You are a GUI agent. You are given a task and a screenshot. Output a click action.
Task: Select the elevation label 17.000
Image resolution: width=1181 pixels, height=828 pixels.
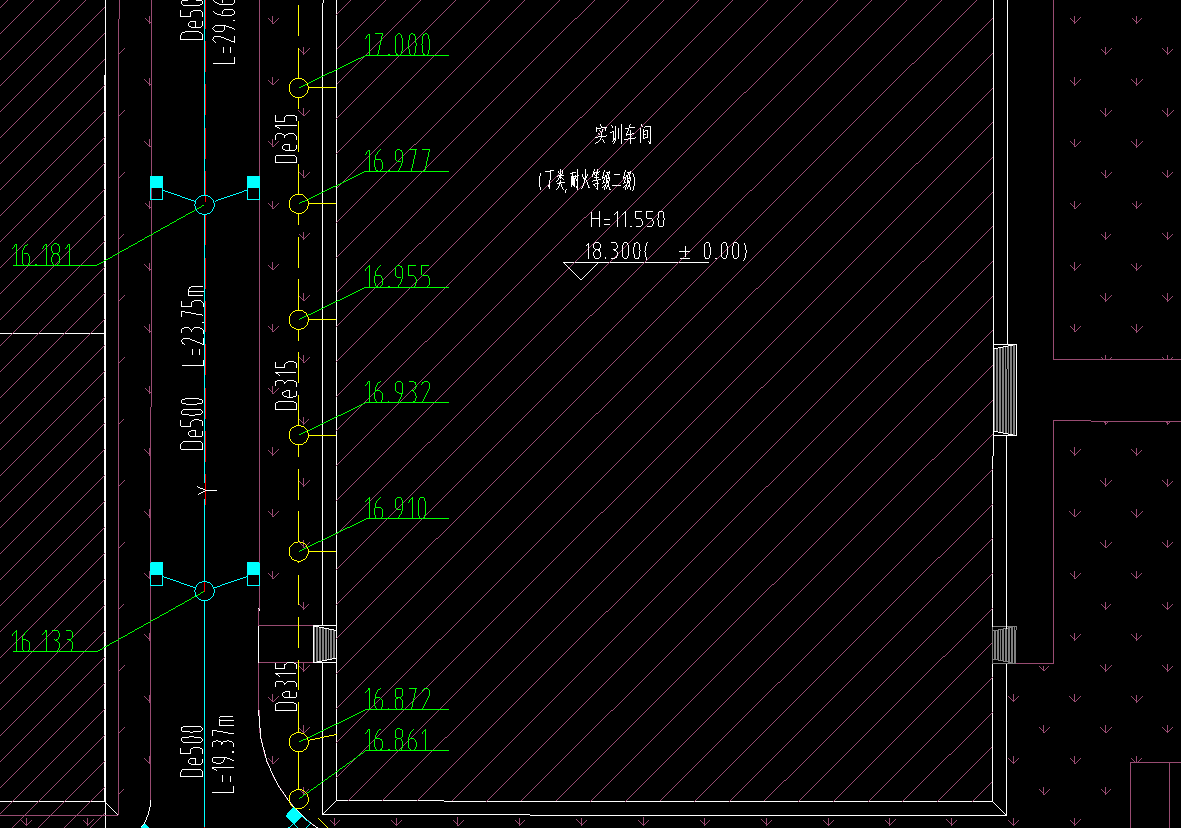tap(398, 44)
